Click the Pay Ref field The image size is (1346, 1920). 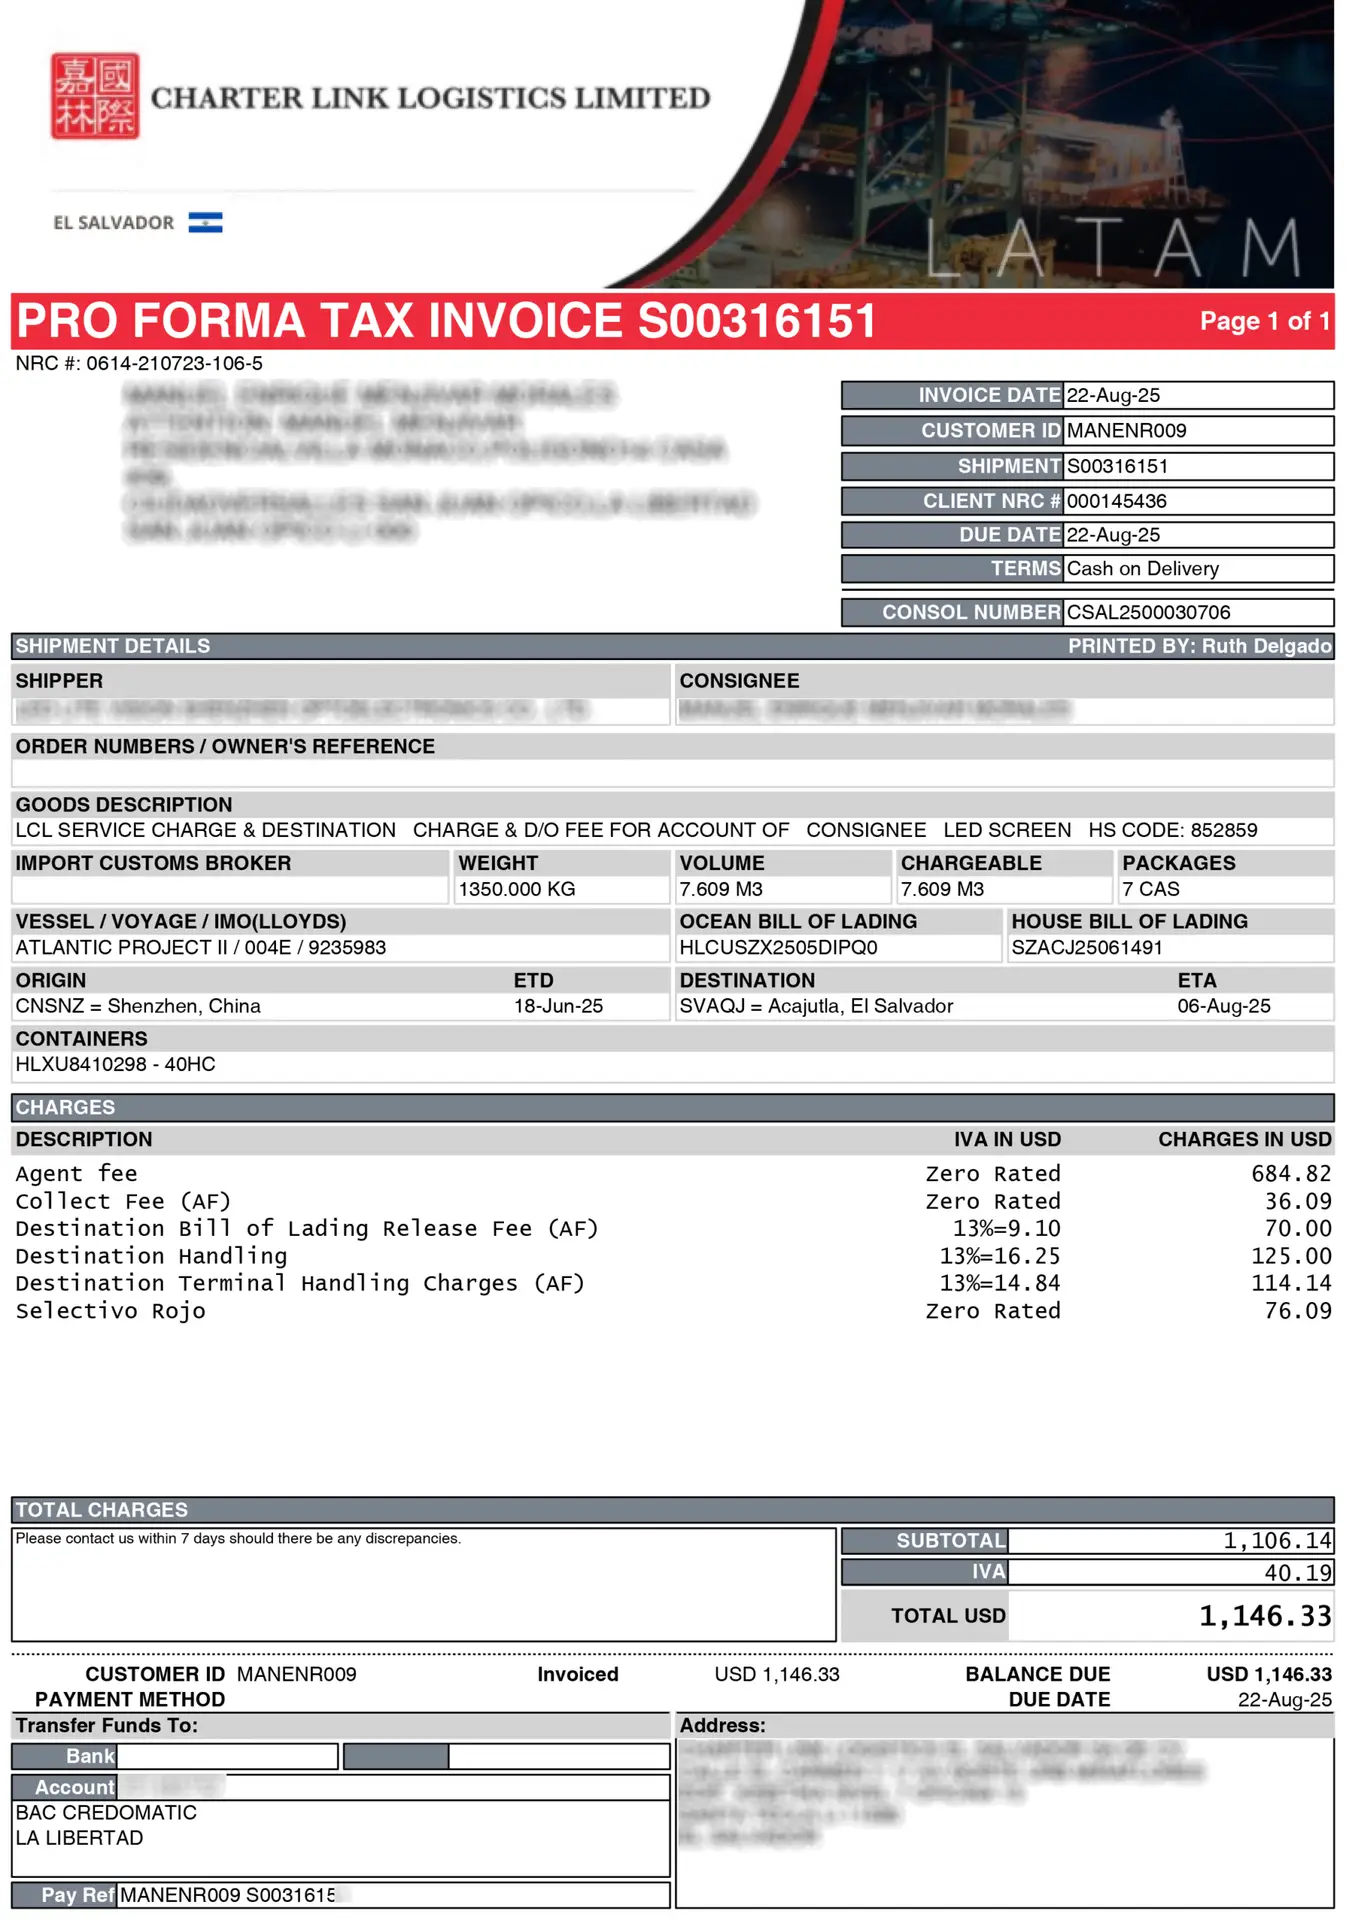(392, 1895)
